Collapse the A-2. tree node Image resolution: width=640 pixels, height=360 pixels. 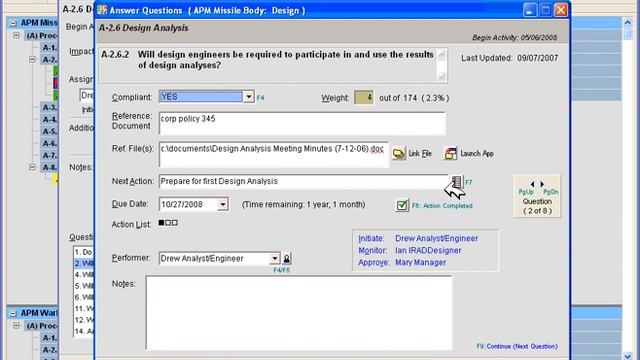[32, 60]
